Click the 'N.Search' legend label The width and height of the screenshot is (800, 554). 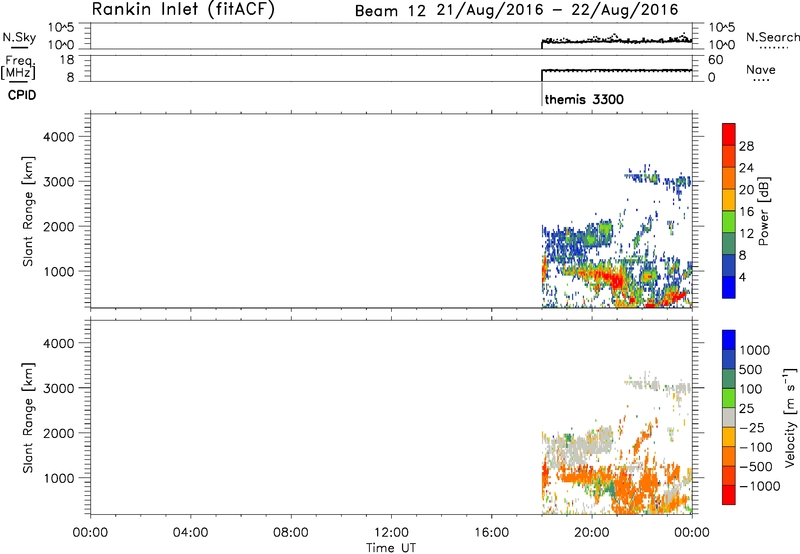point(772,37)
